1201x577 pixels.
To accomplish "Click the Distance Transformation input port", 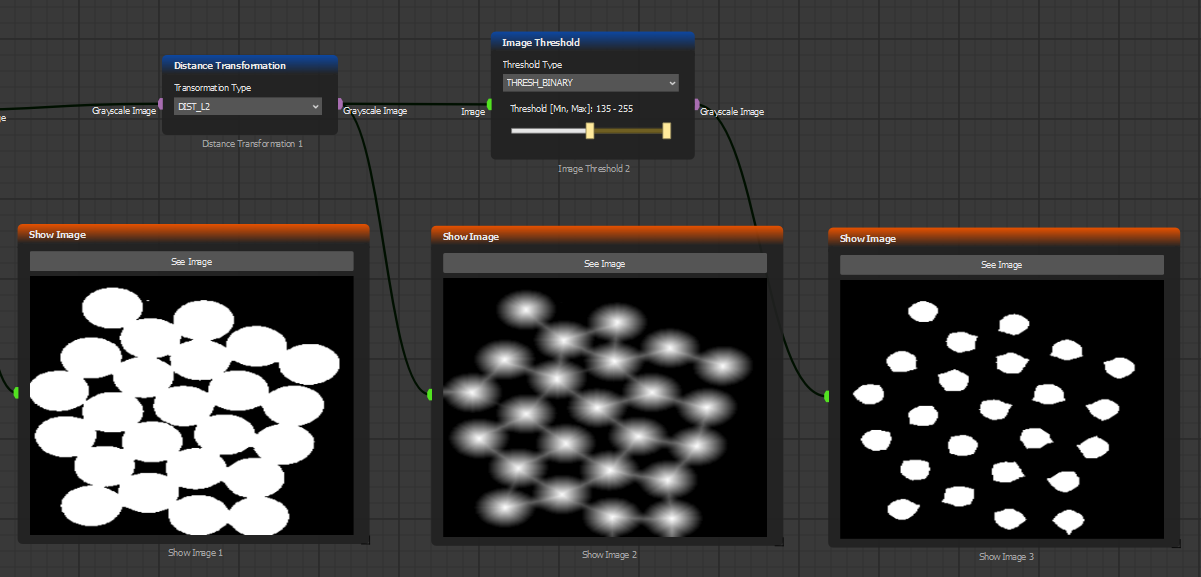I will pyautogui.click(x=163, y=104).
